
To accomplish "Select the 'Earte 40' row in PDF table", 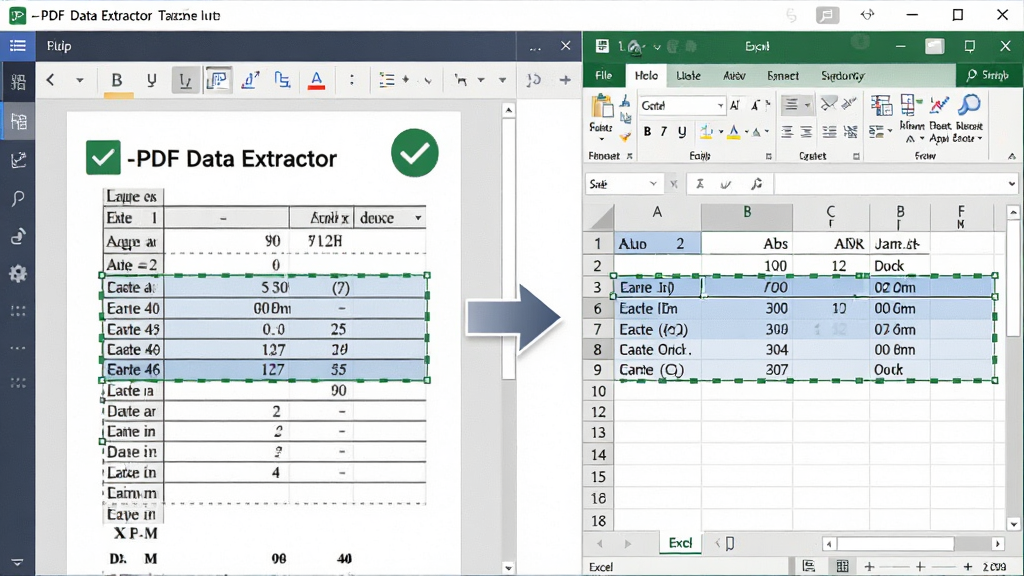I will pos(264,308).
